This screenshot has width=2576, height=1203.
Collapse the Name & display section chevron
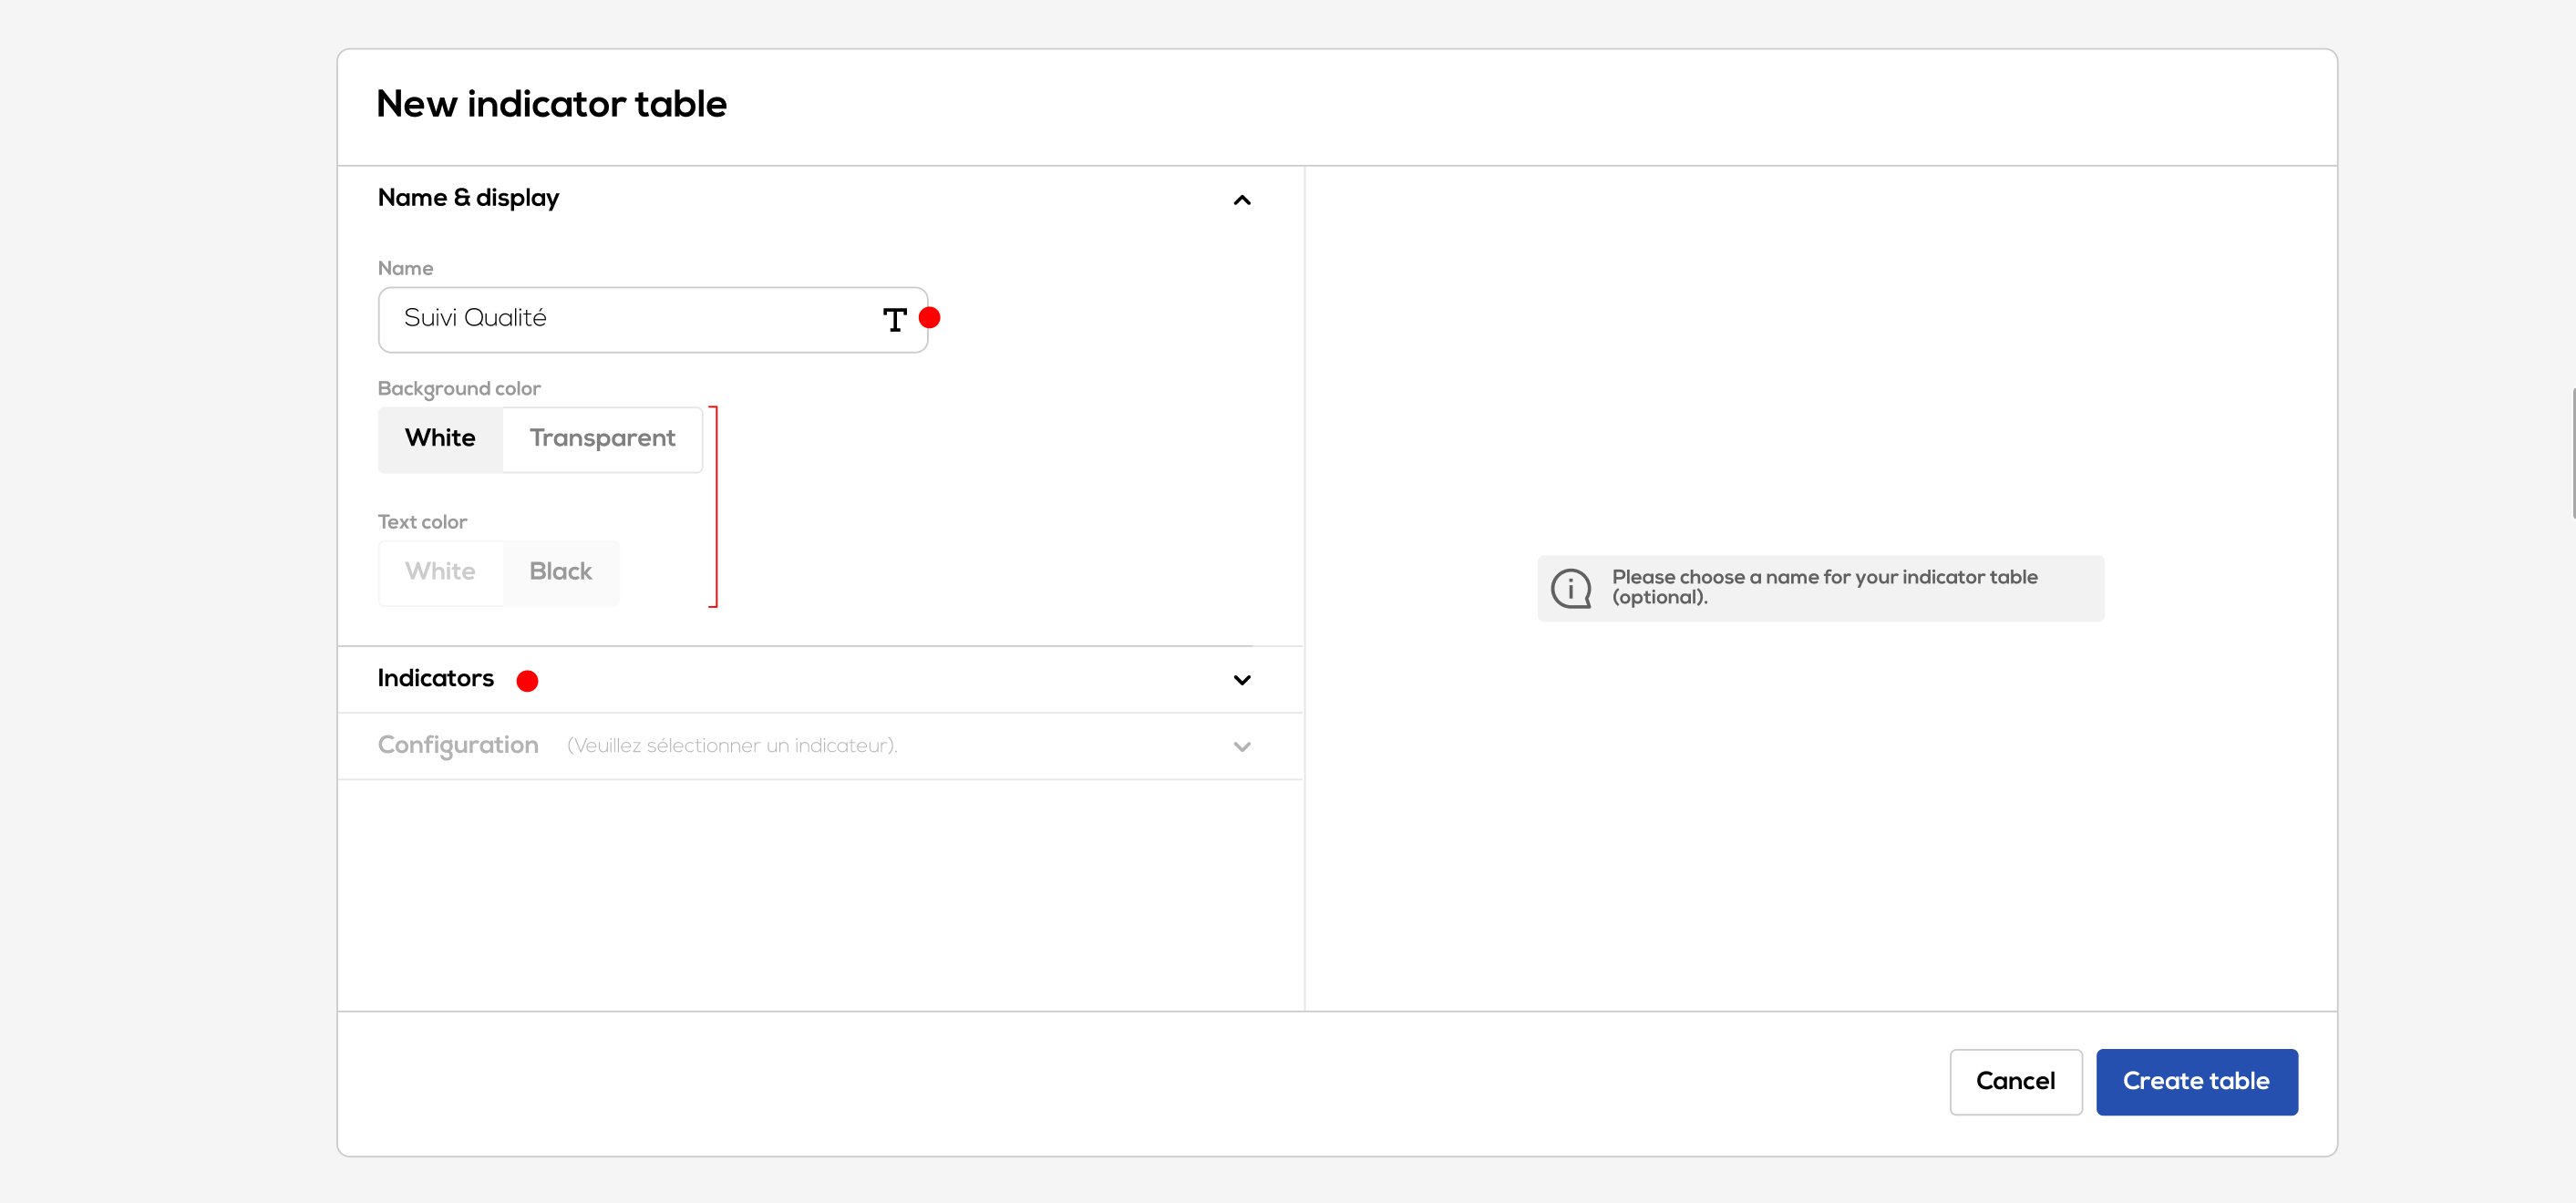(x=1241, y=200)
